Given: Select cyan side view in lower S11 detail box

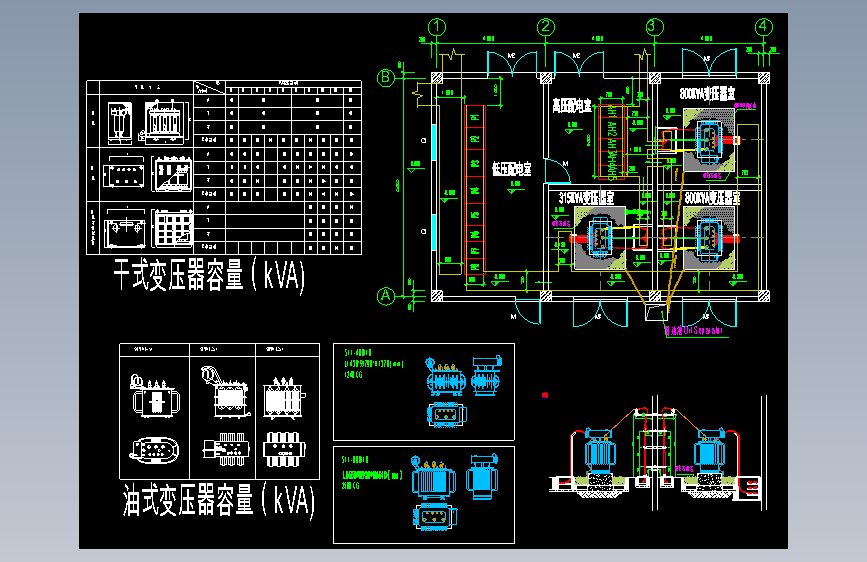Looking at the screenshot, I should click(x=482, y=476).
